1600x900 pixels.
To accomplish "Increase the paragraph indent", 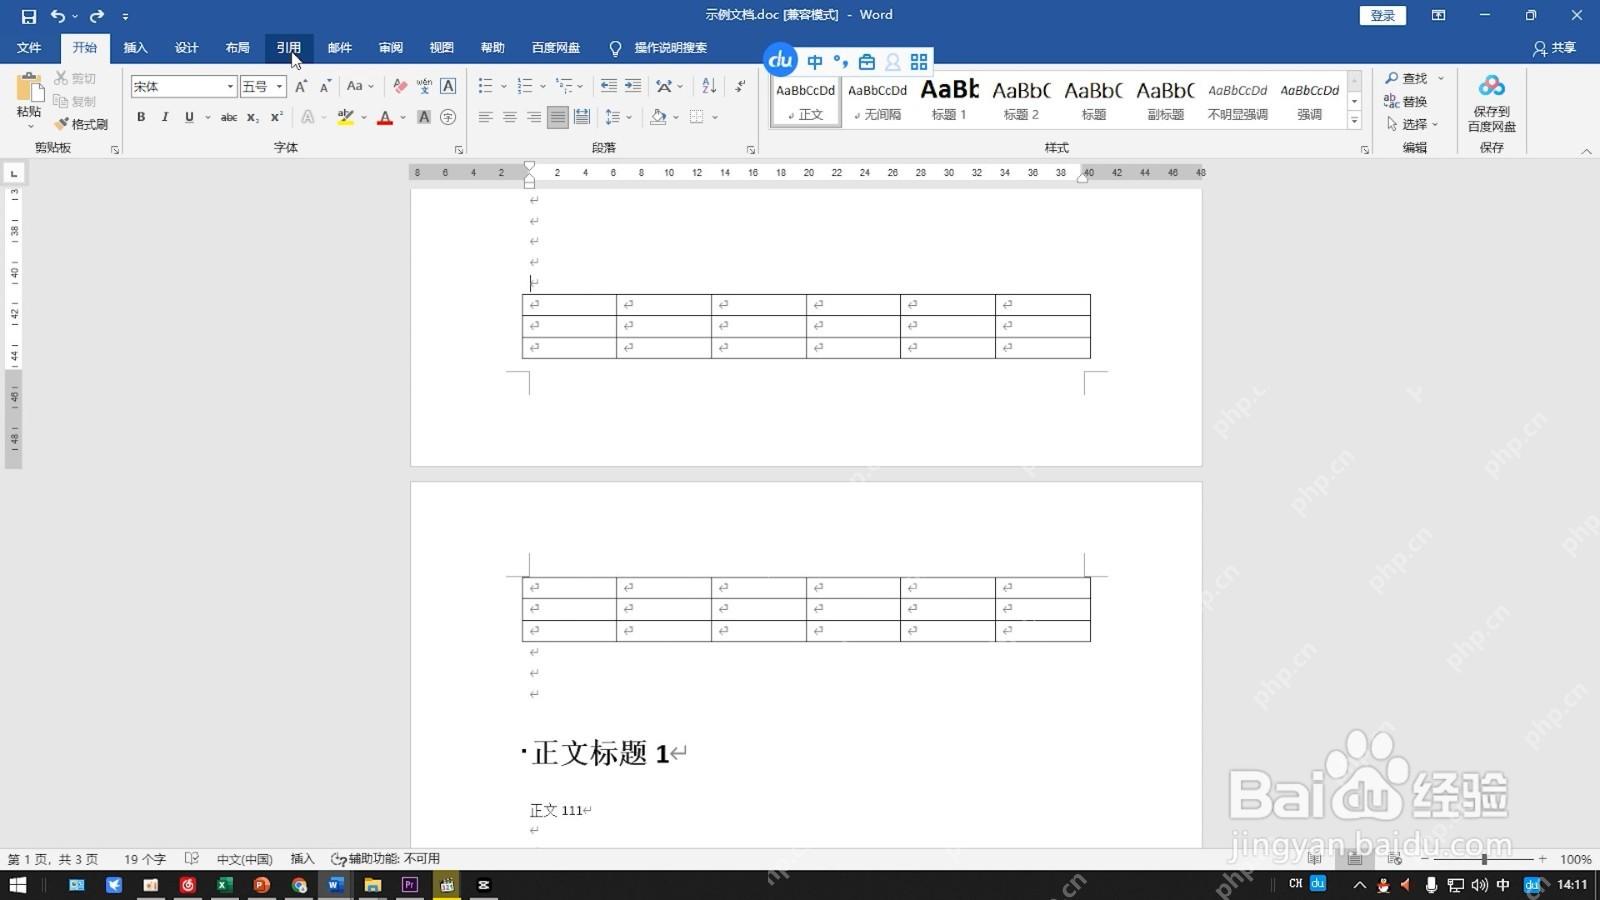I will pyautogui.click(x=633, y=86).
